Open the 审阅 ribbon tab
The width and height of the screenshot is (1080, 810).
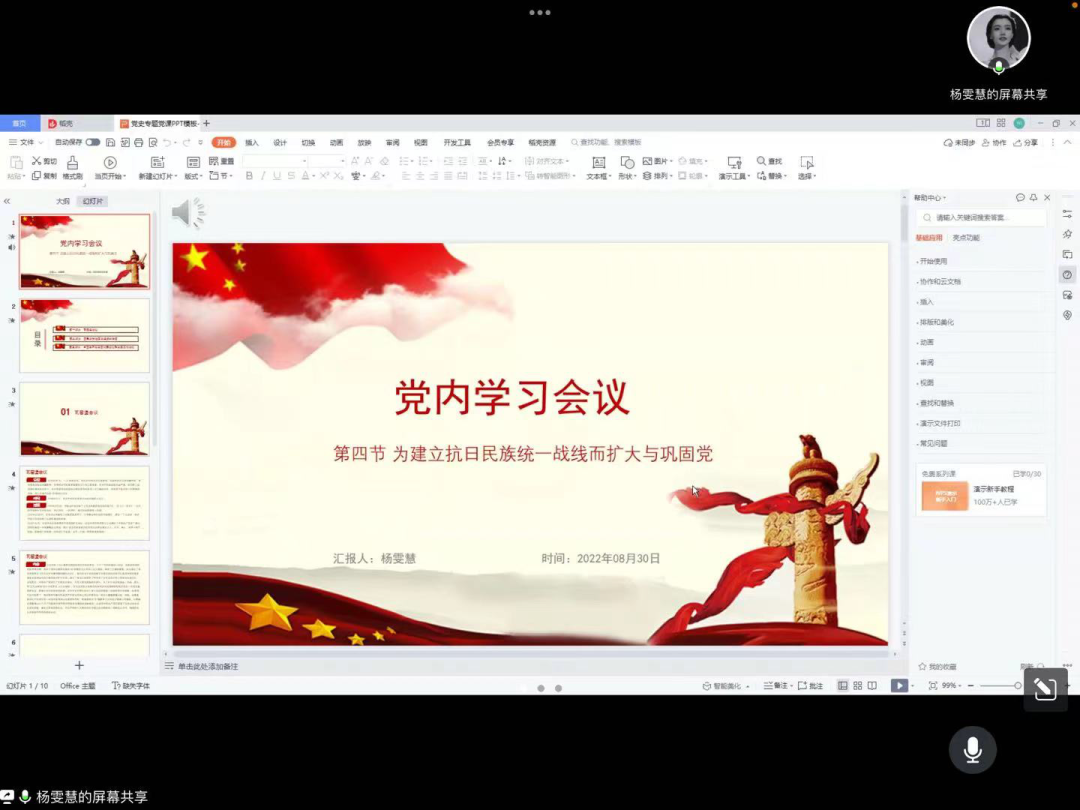pos(393,143)
